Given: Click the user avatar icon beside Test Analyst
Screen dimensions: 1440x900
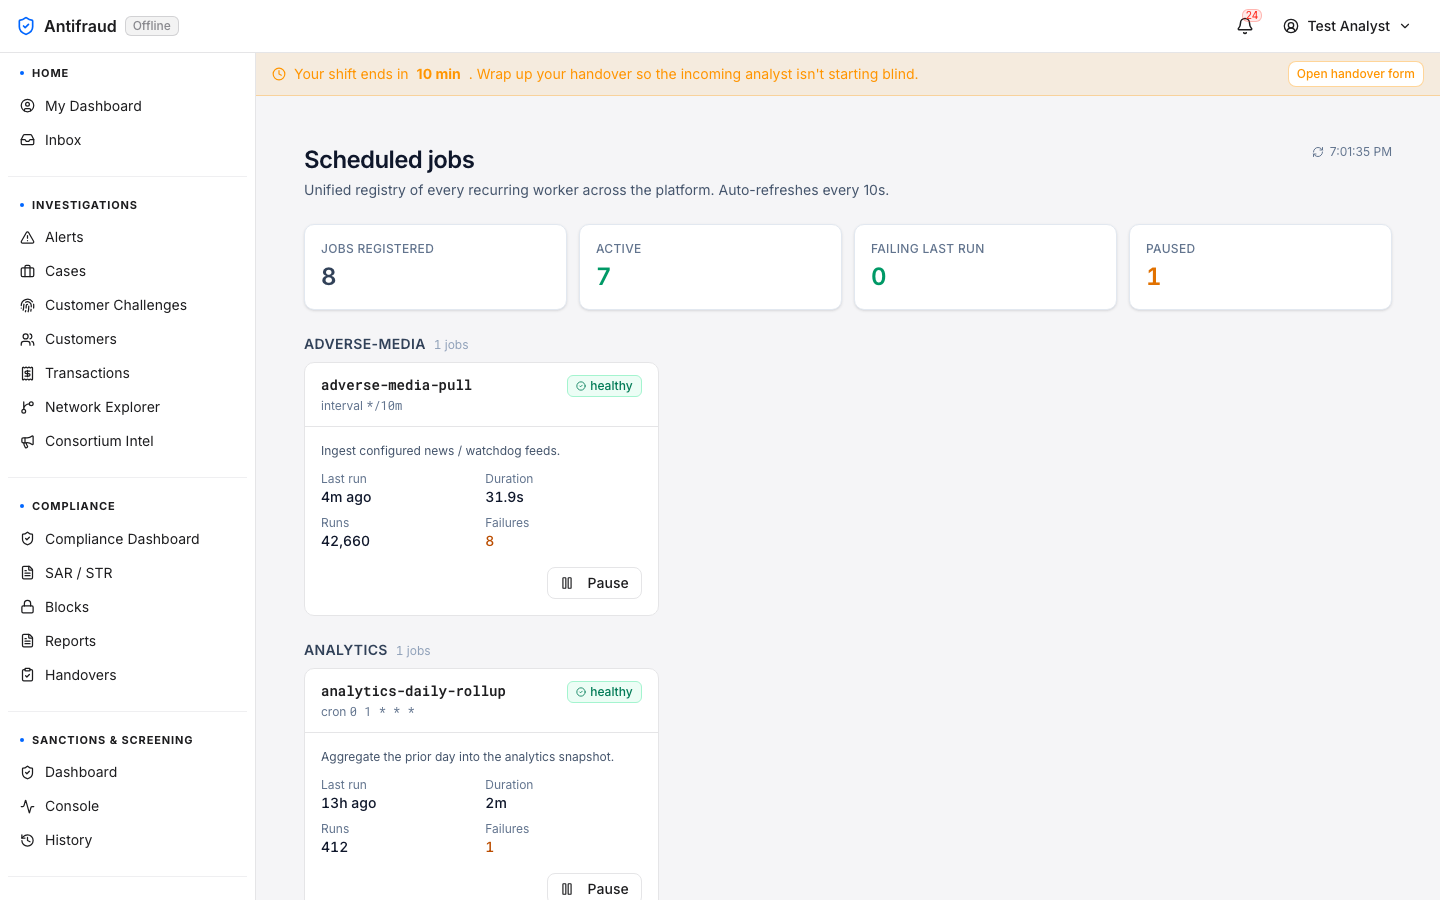Looking at the screenshot, I should tap(1291, 26).
